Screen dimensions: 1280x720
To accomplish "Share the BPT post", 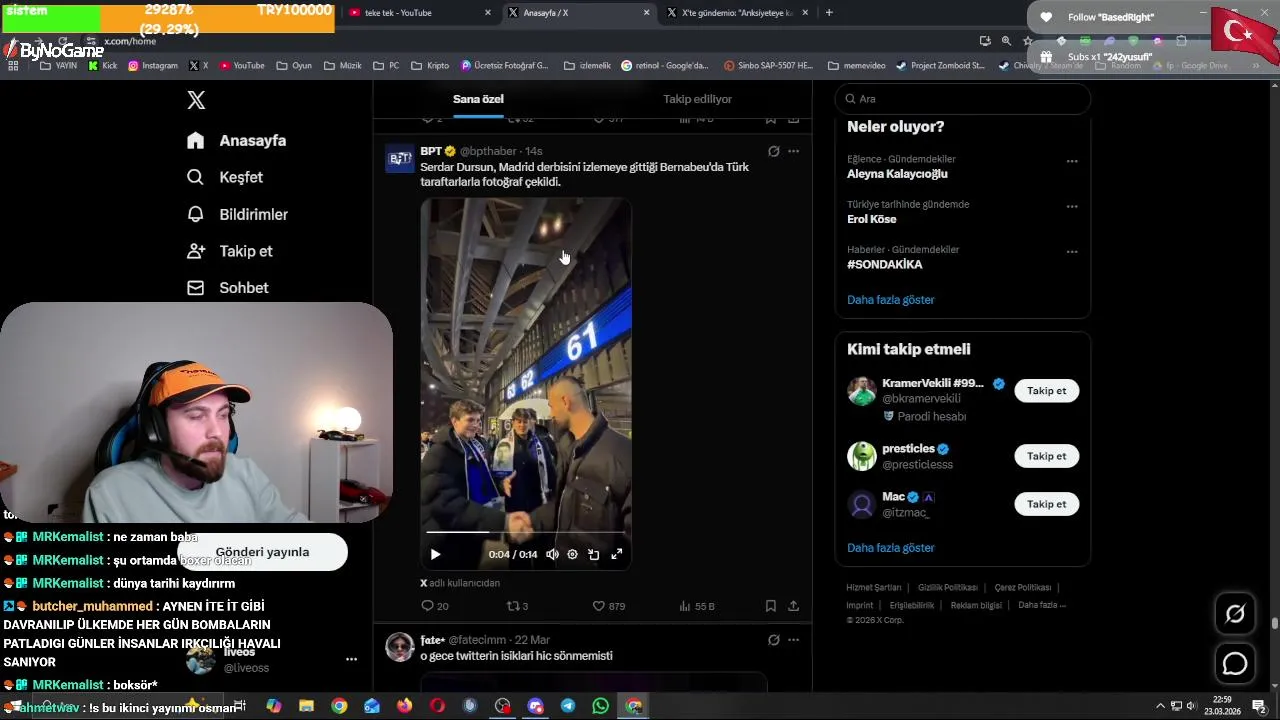I will coord(793,606).
